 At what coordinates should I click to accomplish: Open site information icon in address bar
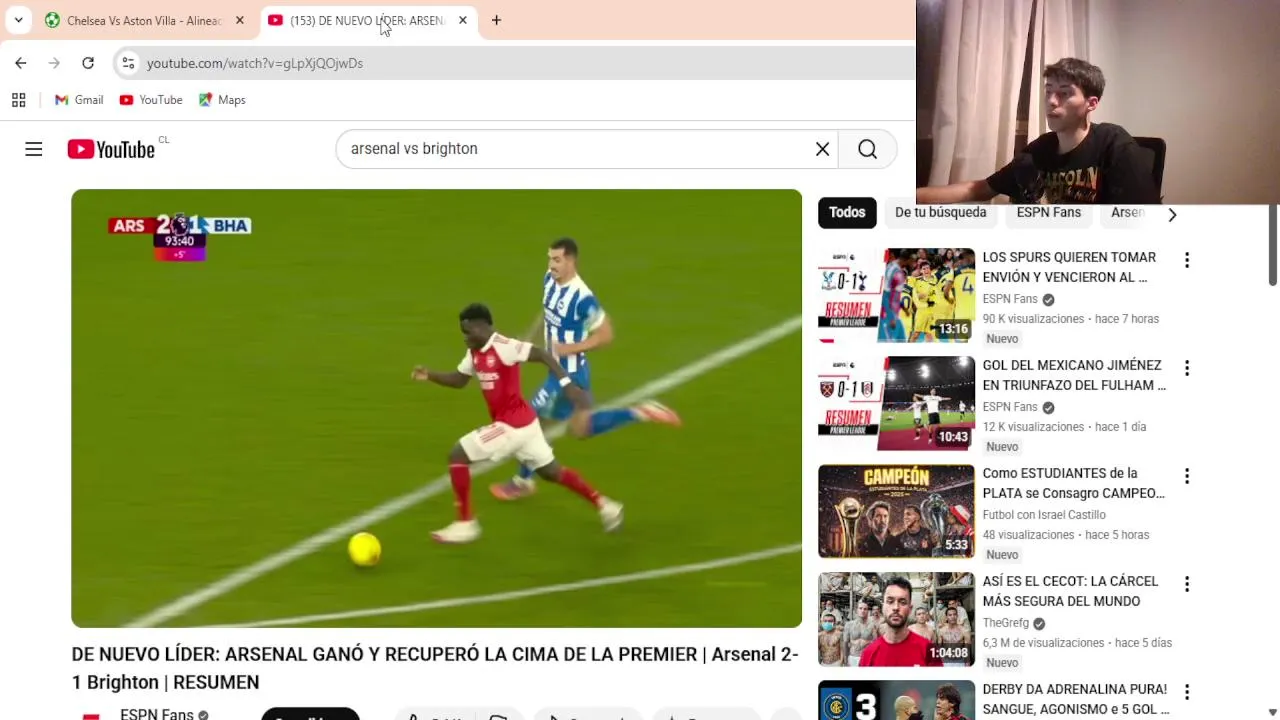[x=128, y=63]
